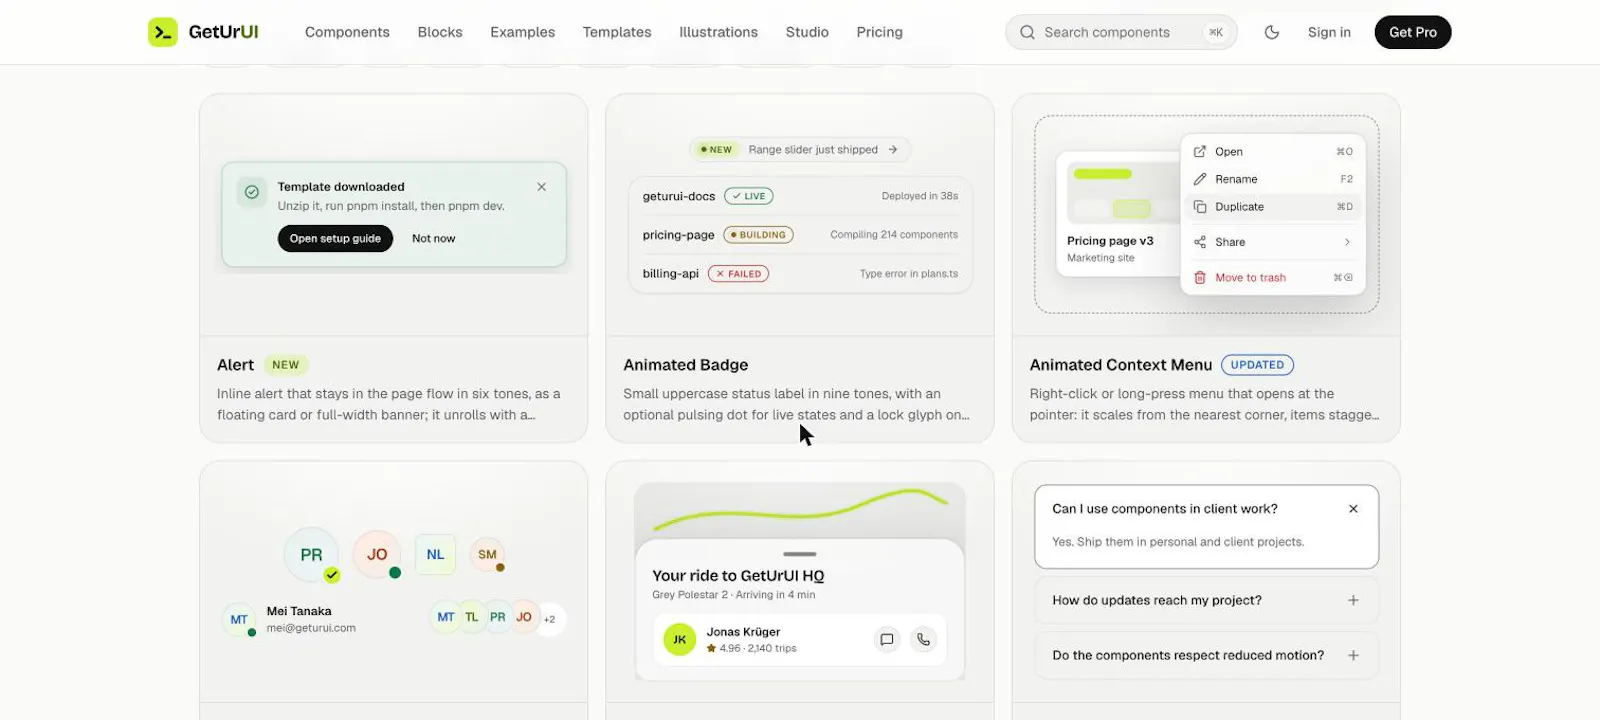Open the Examples nav item
Screen dimensions: 1600x720
tap(523, 32)
